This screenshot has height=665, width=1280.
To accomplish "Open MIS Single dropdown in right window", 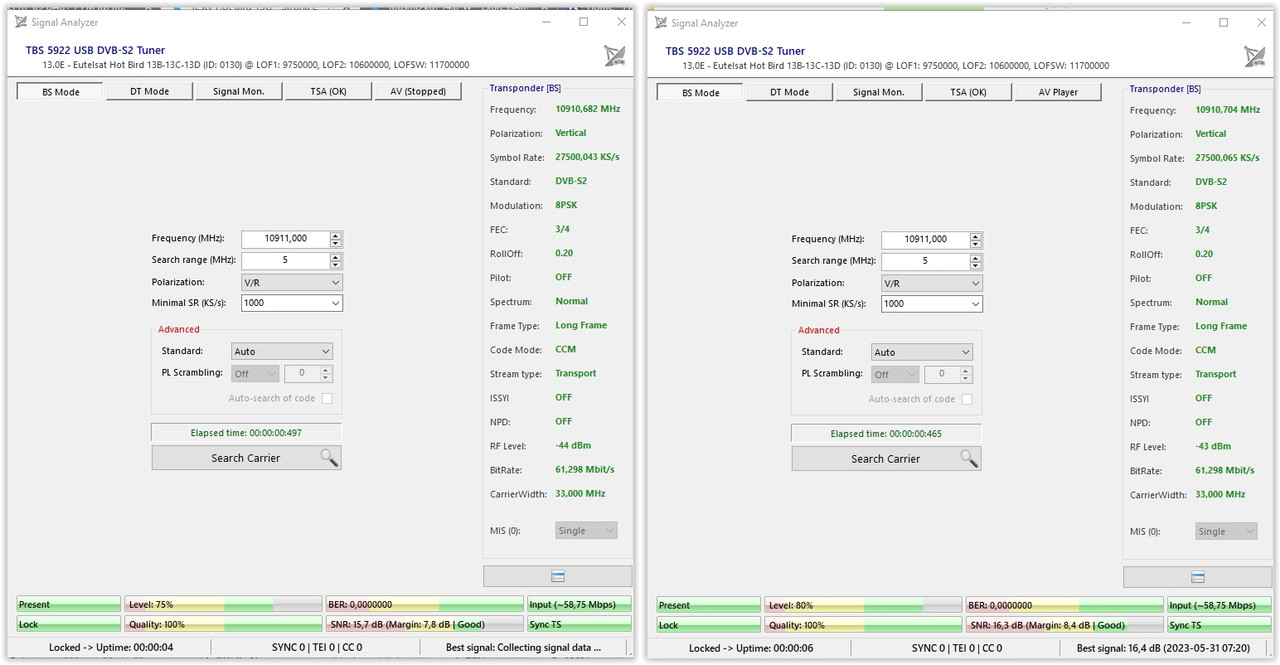I will (1226, 532).
